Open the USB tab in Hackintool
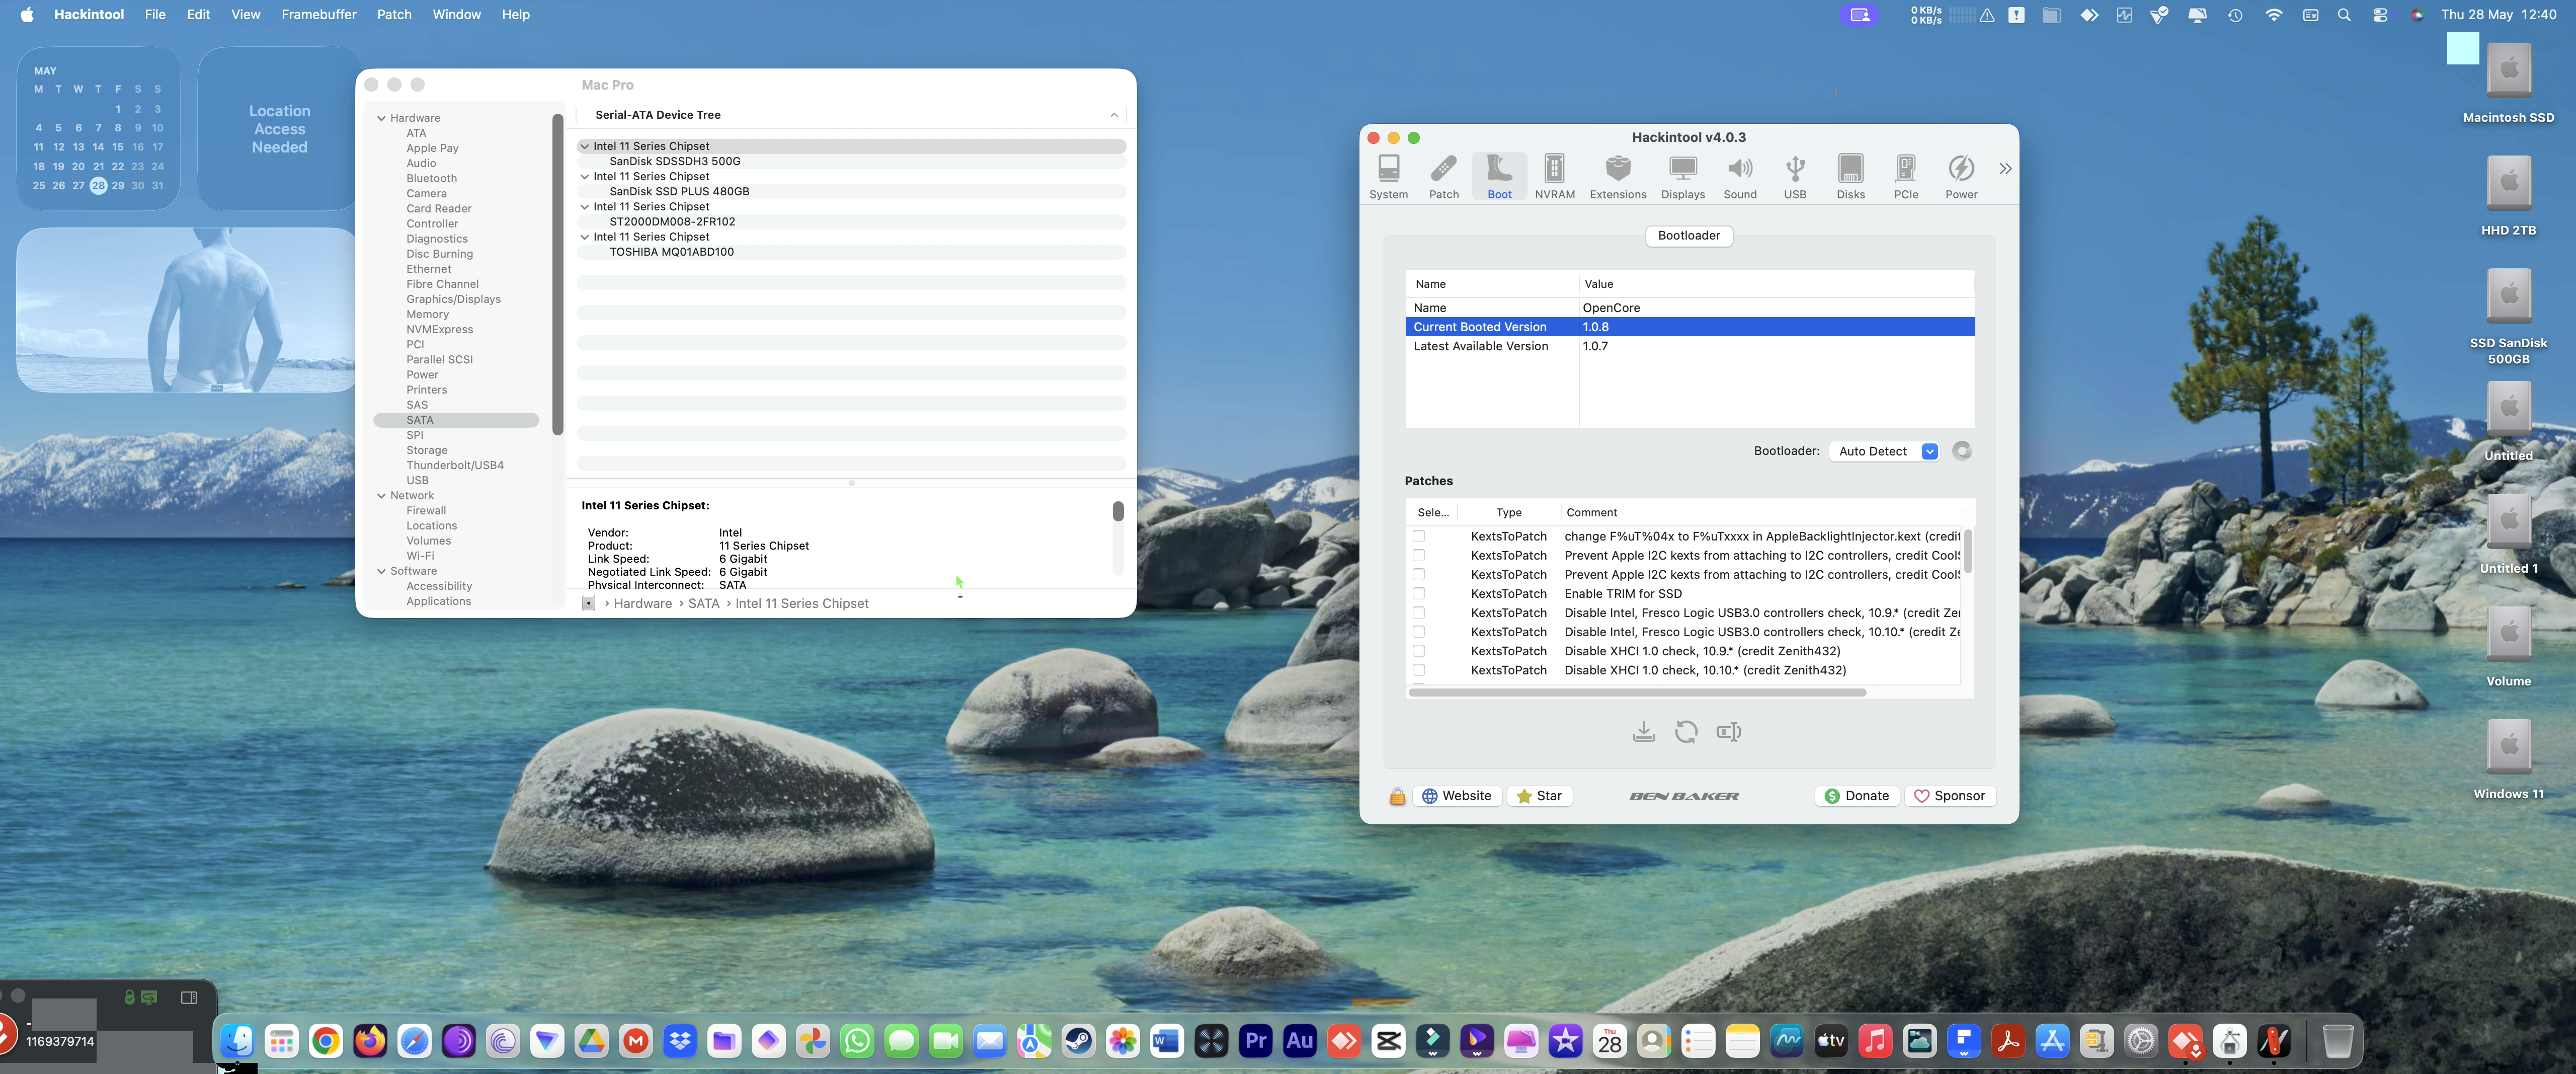 tap(1794, 176)
